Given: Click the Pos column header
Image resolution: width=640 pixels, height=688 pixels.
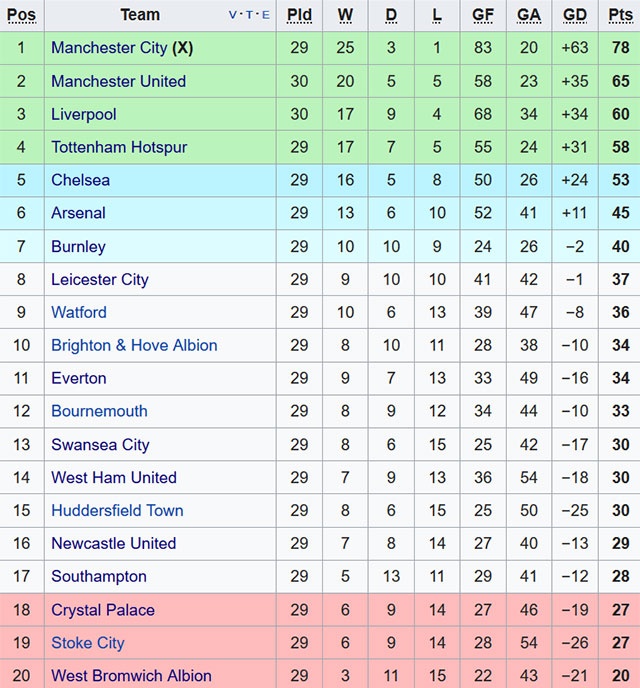Looking at the screenshot, I should pyautogui.click(x=21, y=15).
